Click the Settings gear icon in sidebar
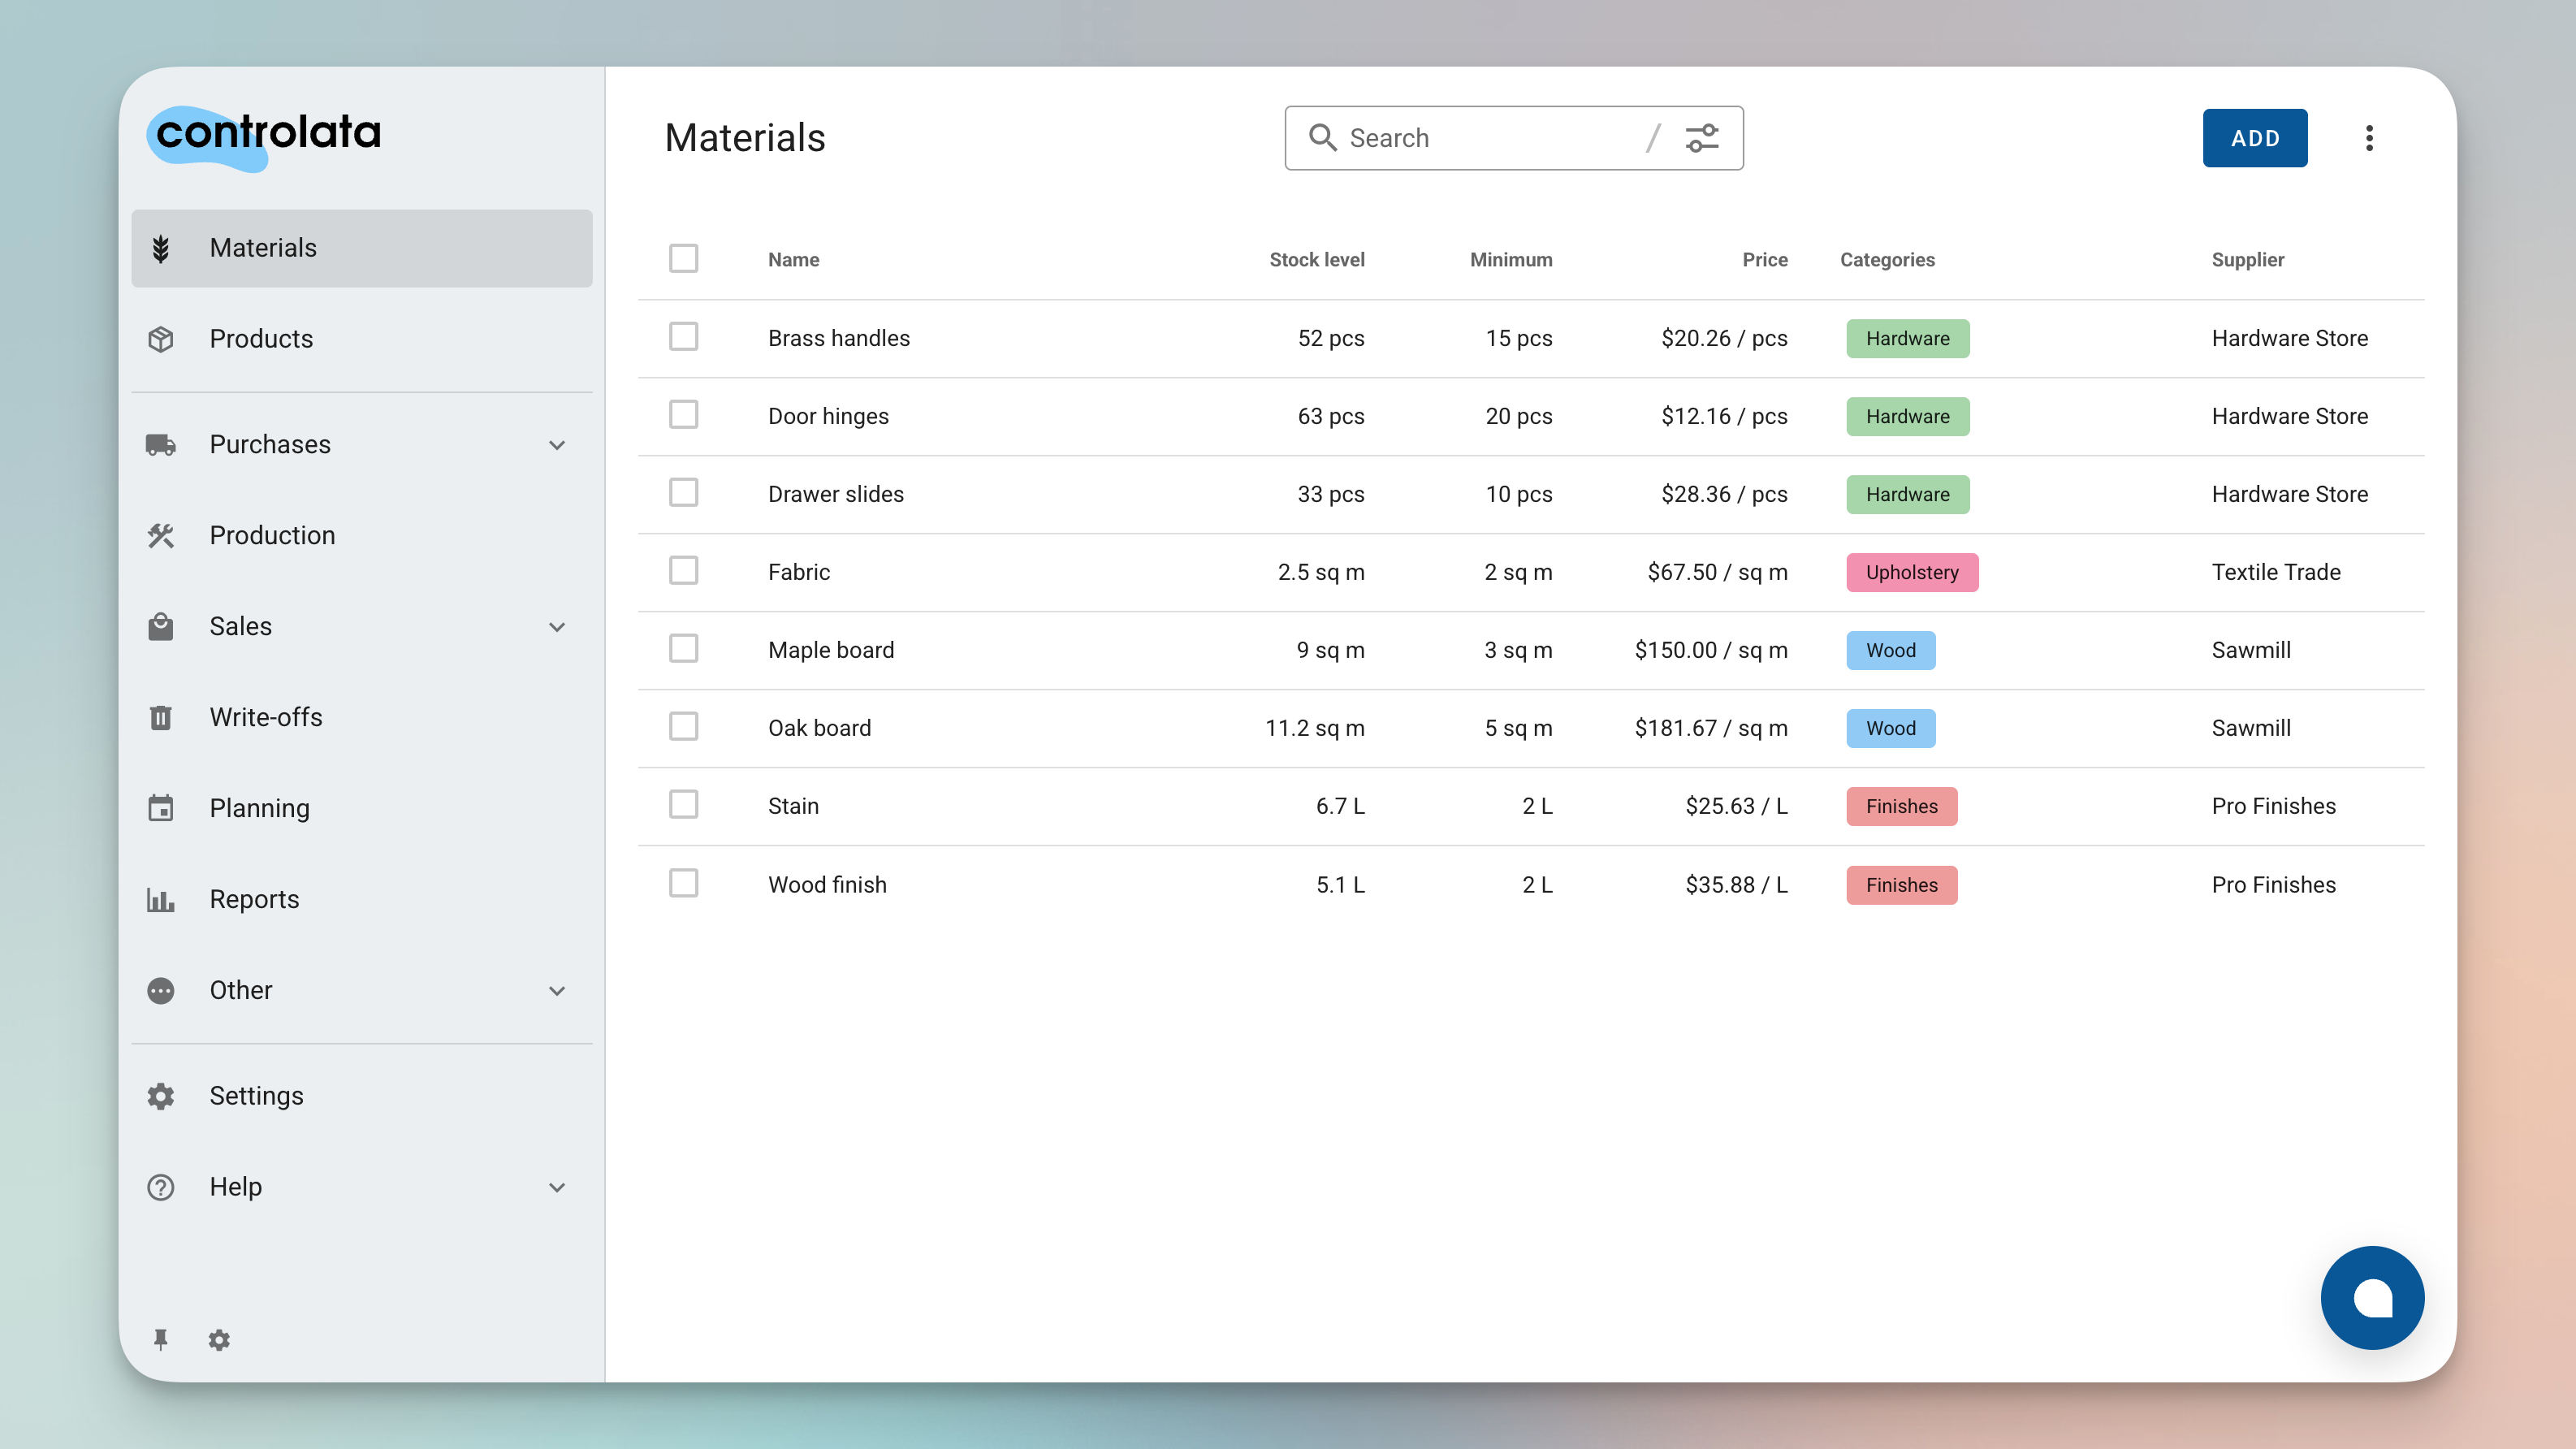 (161, 1096)
